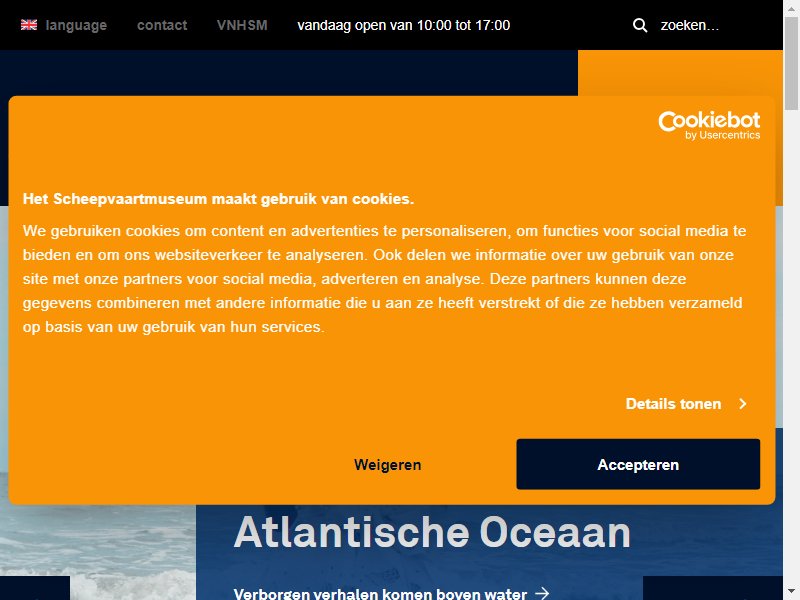The image size is (800, 600).
Task: Click the scrollbar up arrow
Action: tap(791, 8)
